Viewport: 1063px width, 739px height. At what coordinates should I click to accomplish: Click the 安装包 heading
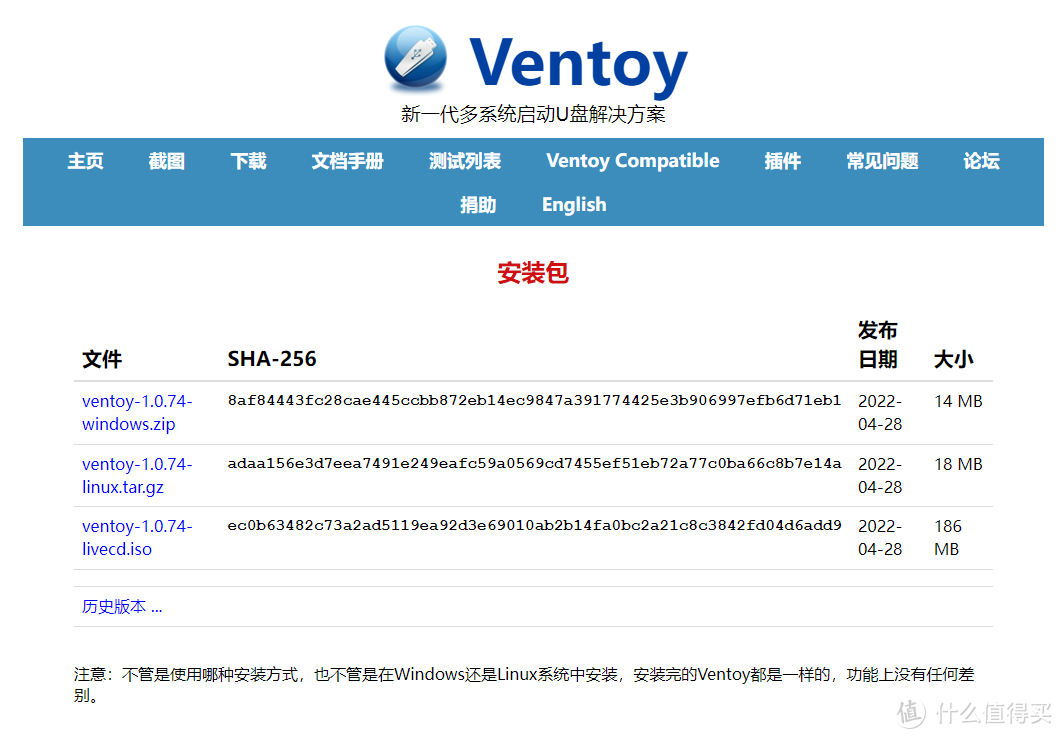pos(531,272)
